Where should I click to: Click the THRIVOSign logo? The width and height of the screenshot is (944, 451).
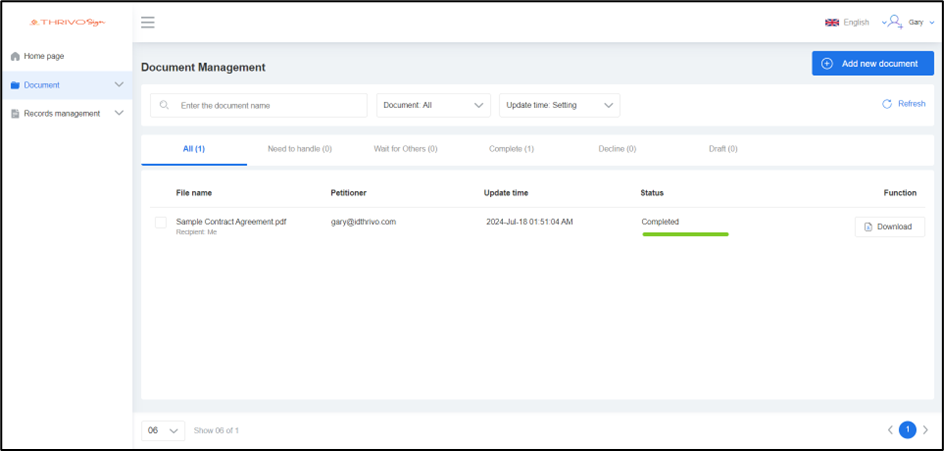[x=68, y=22]
